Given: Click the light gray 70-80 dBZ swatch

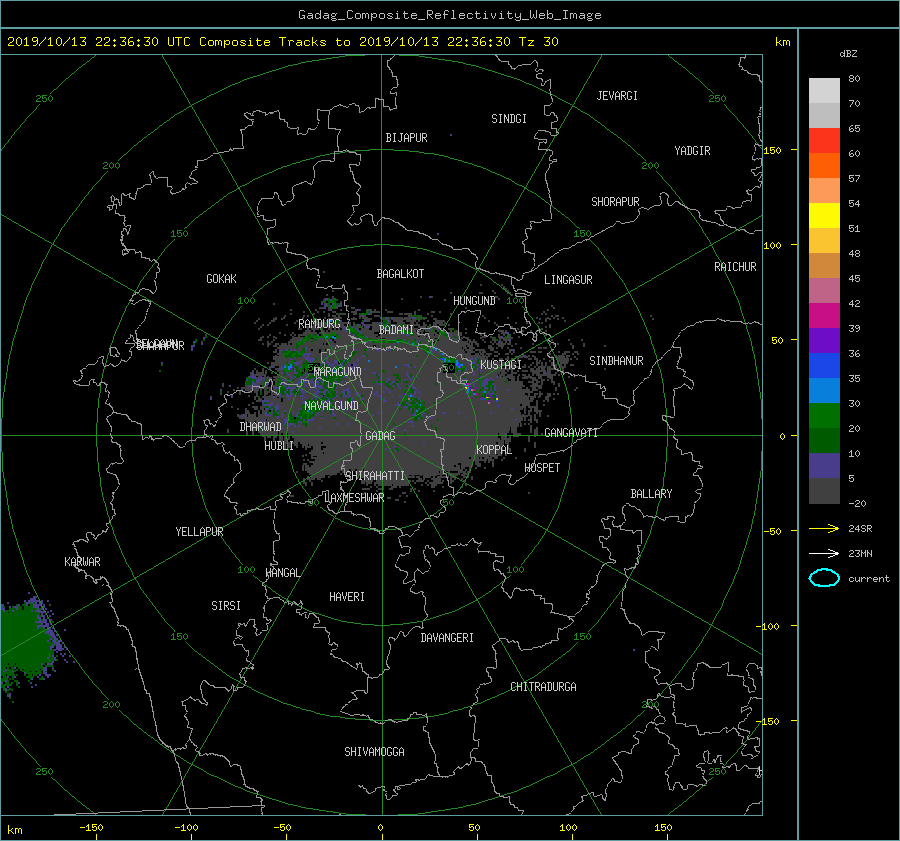Looking at the screenshot, I should pos(824,90).
